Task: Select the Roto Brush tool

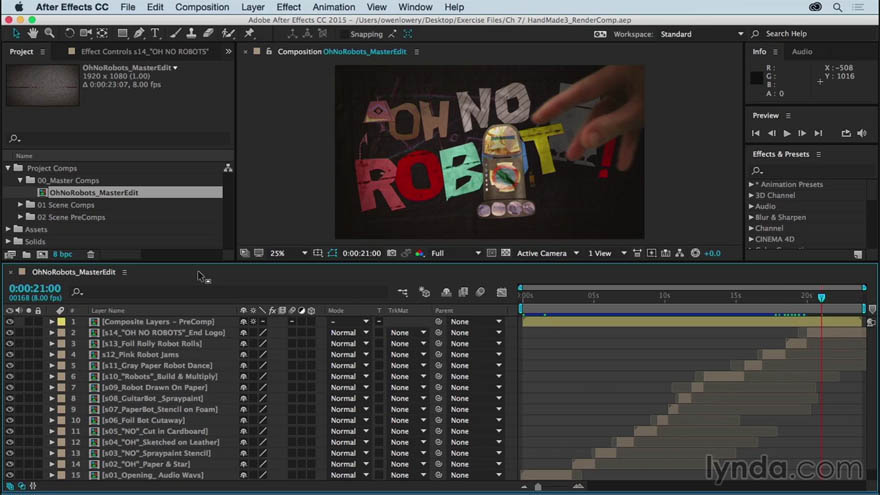Action: click(x=228, y=34)
